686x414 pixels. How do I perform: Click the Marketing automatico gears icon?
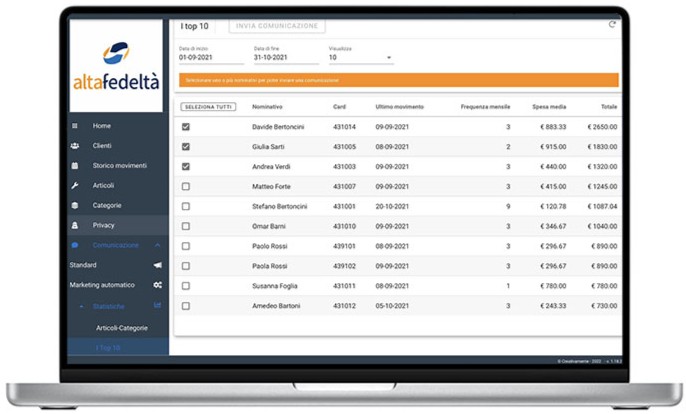[x=158, y=285]
